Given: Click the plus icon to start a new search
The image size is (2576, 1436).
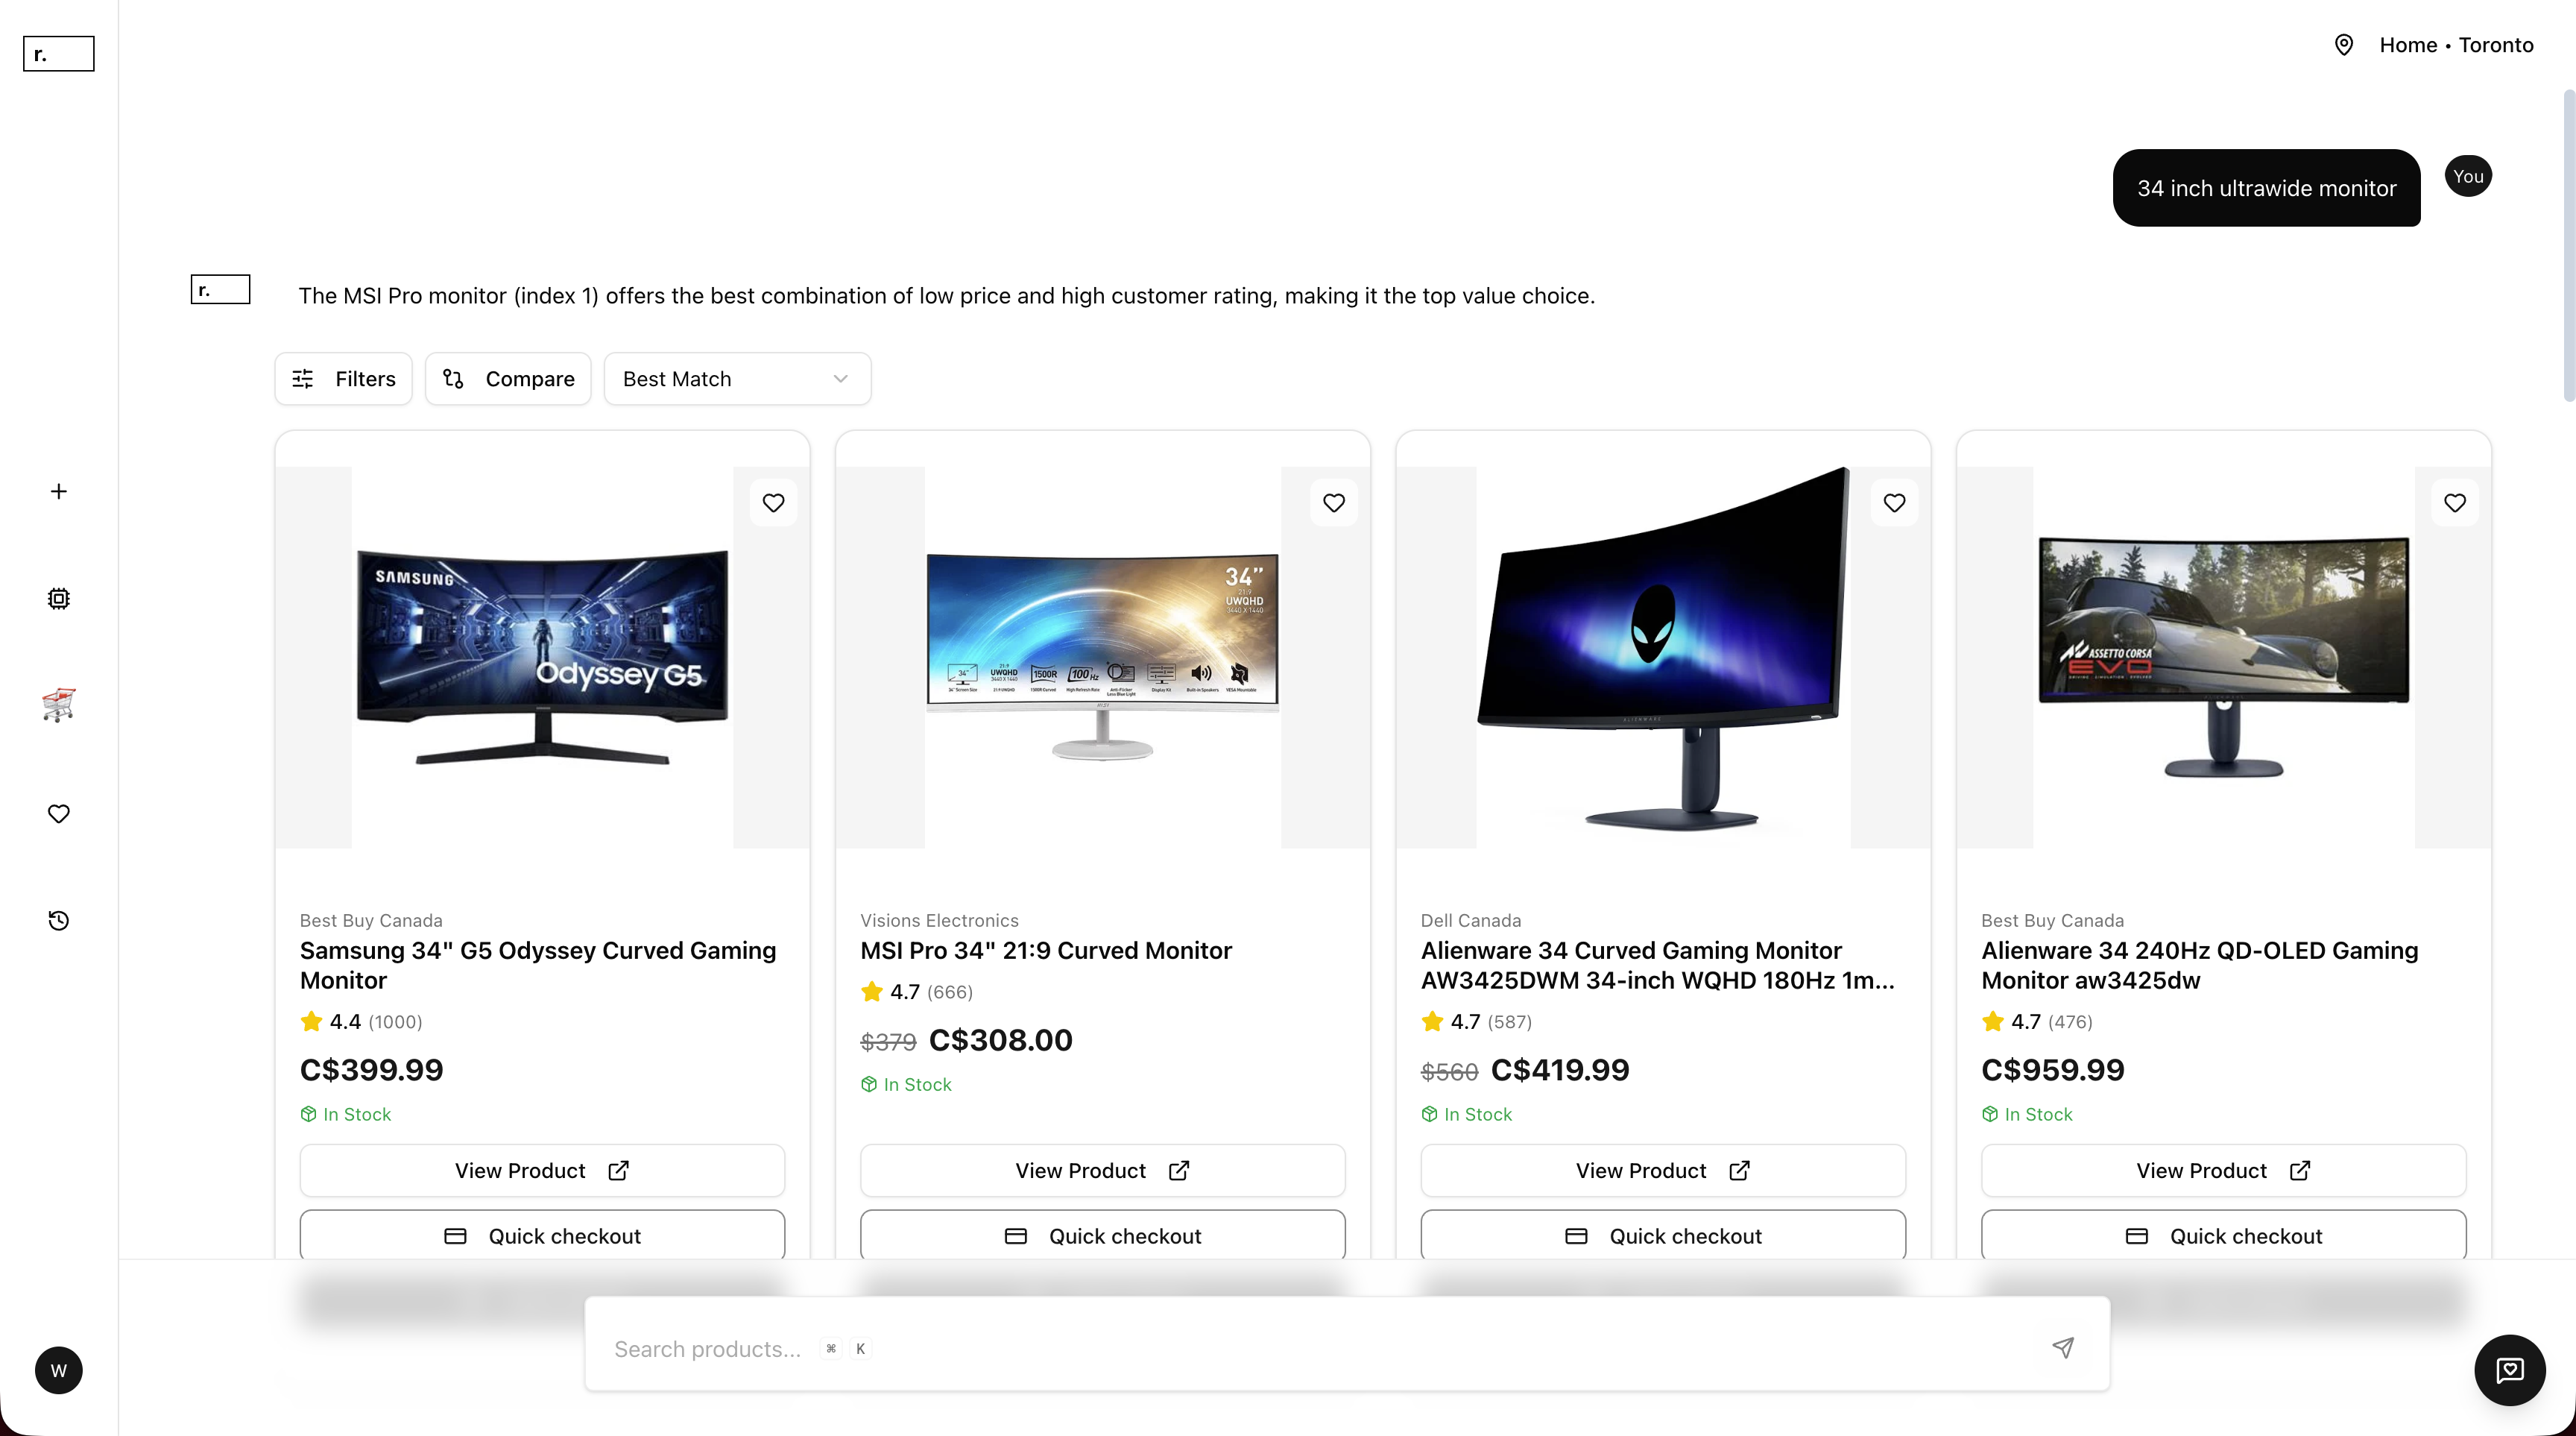Looking at the screenshot, I should [x=58, y=491].
